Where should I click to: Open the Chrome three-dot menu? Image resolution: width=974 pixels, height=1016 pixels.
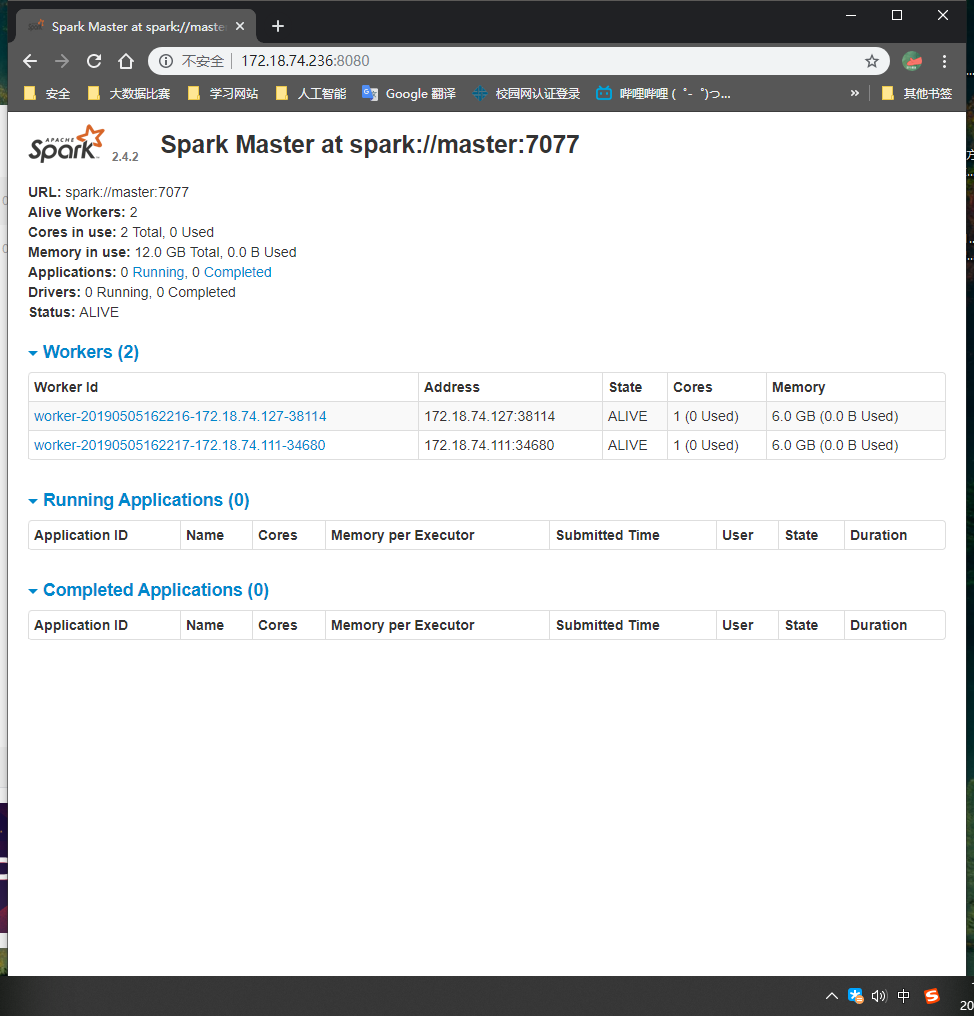click(x=944, y=61)
